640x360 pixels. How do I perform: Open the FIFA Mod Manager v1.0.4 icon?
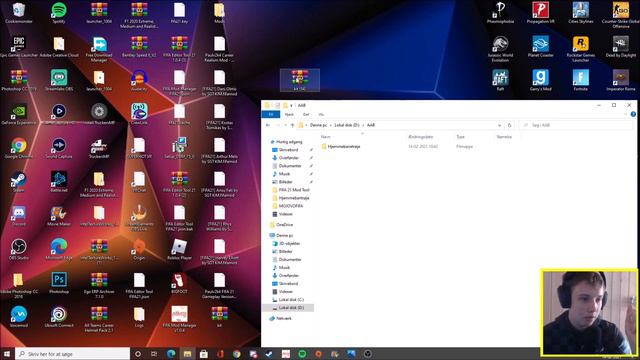179,320
